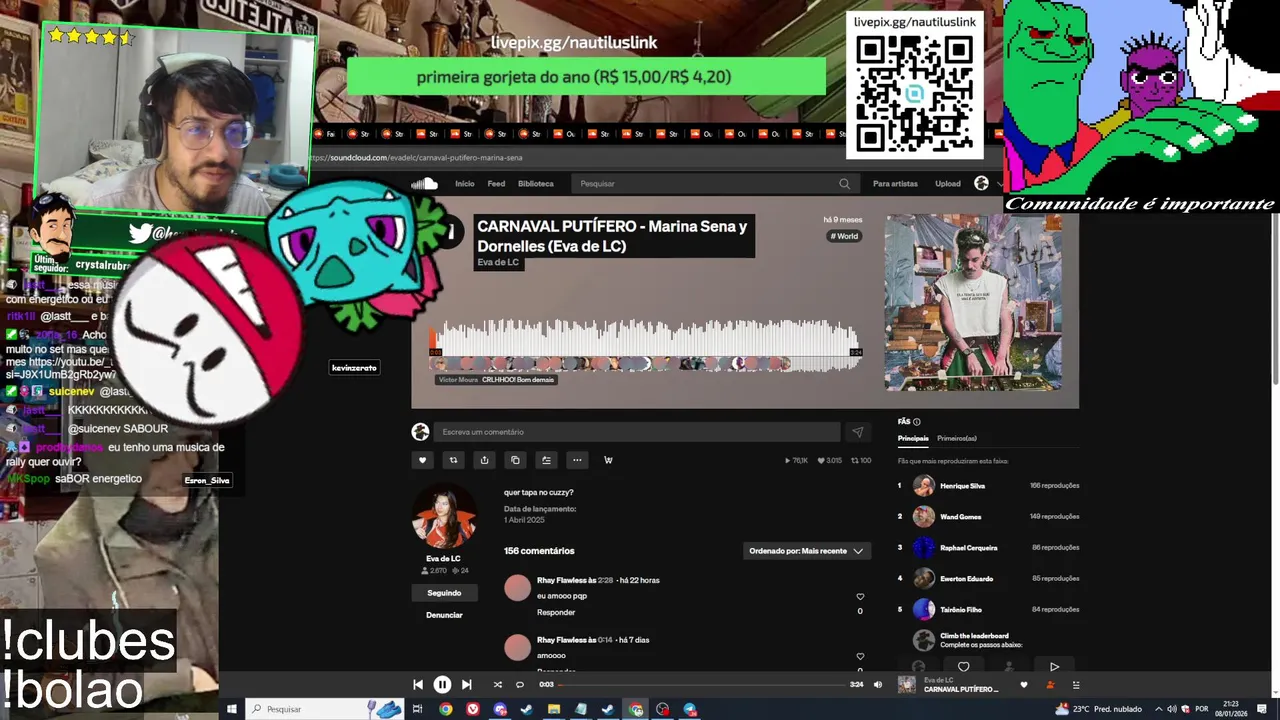Open Biblioteca in SoundCloud nav

coord(535,183)
